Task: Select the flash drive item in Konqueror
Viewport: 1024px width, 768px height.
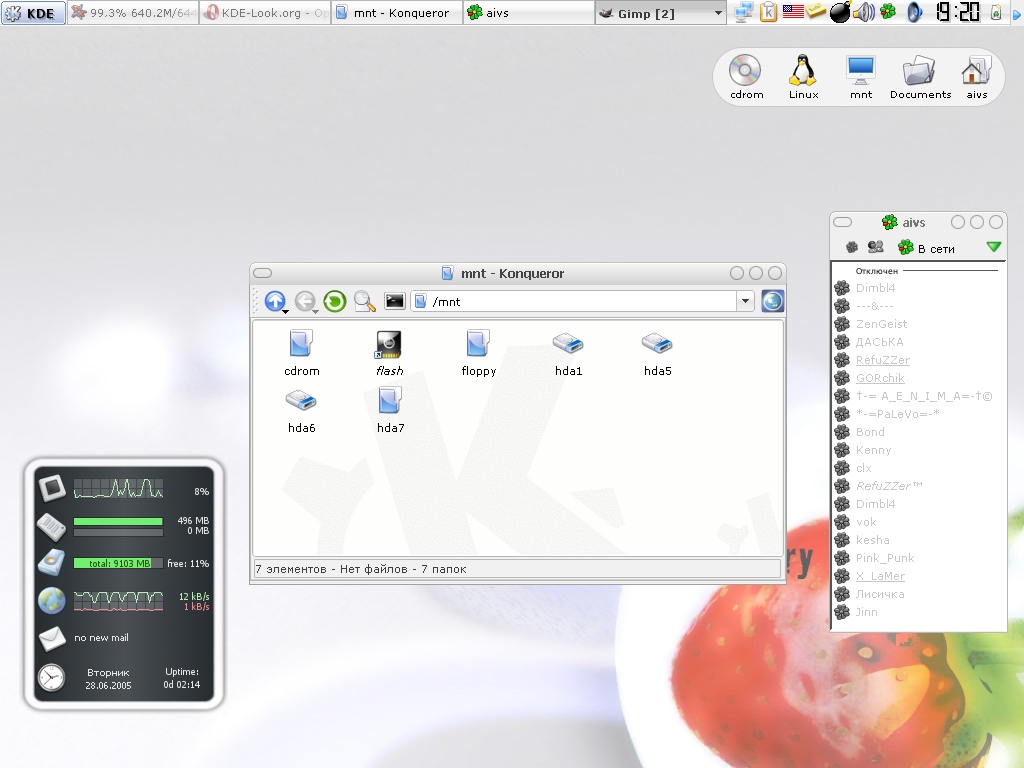Action: [389, 353]
